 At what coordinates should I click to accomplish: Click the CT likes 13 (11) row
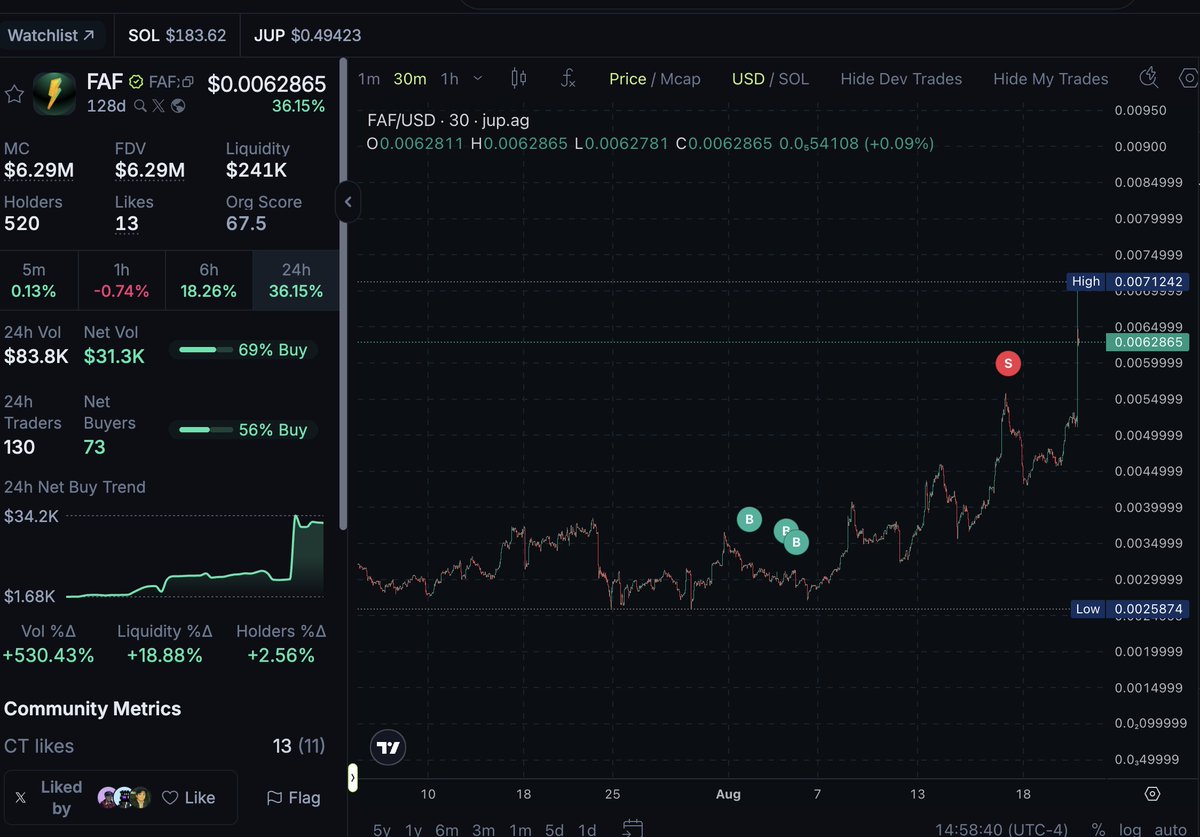click(x=164, y=746)
